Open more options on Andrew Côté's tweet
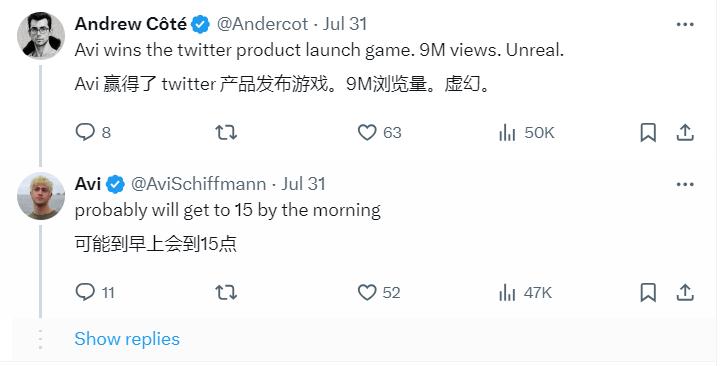The height and width of the screenshot is (366, 721). [x=685, y=24]
